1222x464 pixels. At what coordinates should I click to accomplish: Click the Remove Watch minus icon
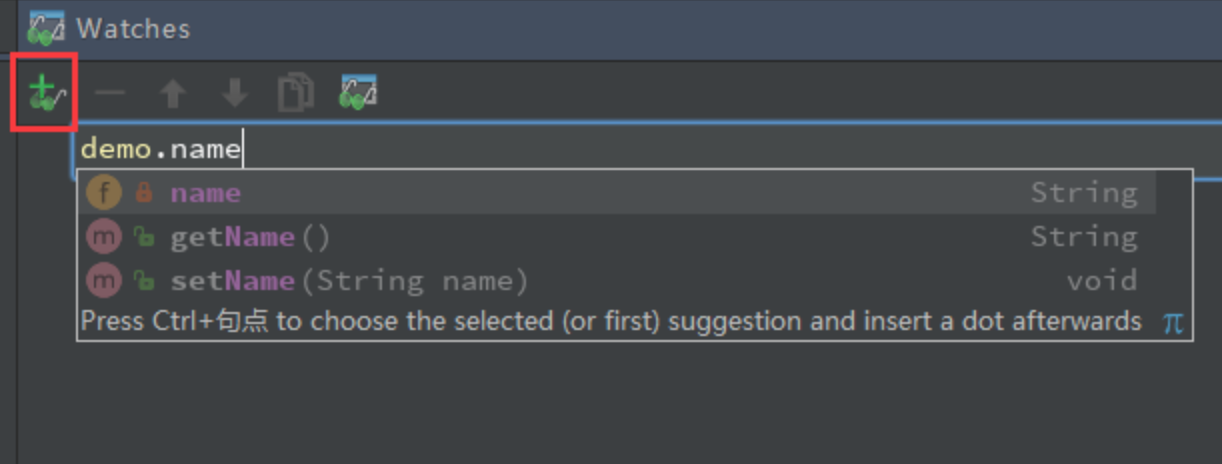click(109, 94)
